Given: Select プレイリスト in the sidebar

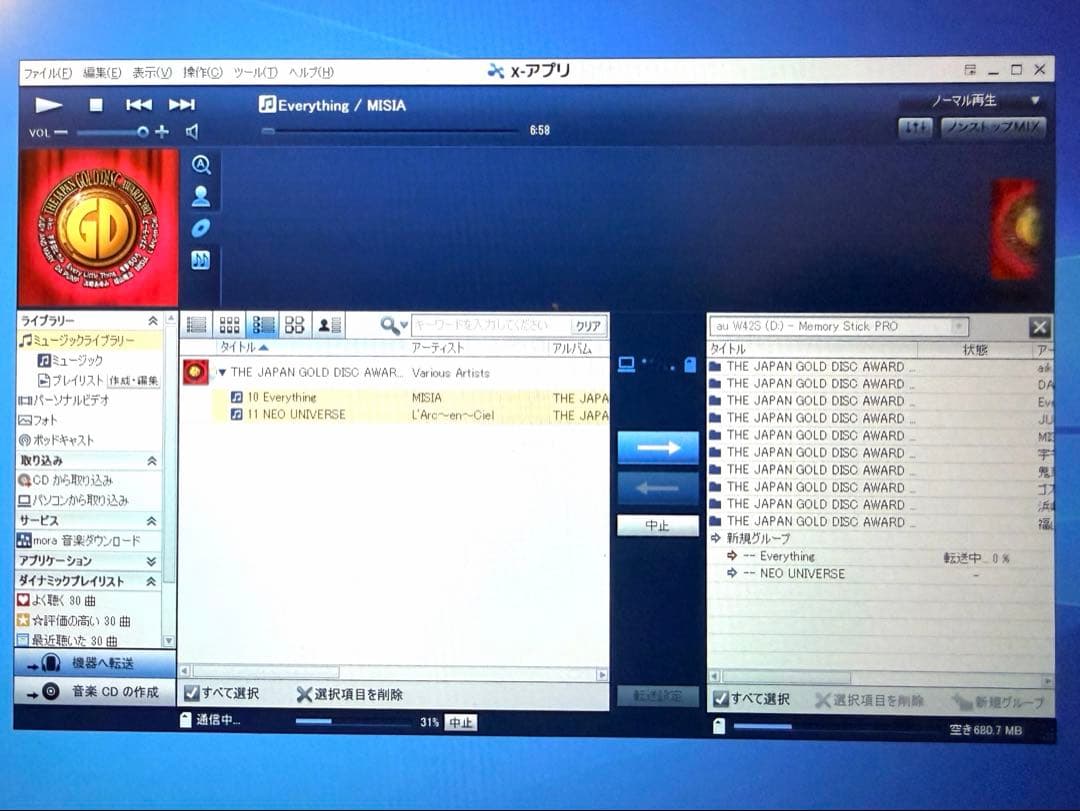Looking at the screenshot, I should click(x=70, y=380).
